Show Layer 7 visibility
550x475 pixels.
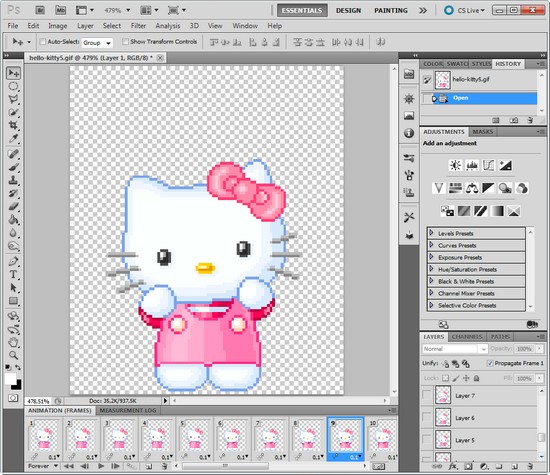(427, 395)
